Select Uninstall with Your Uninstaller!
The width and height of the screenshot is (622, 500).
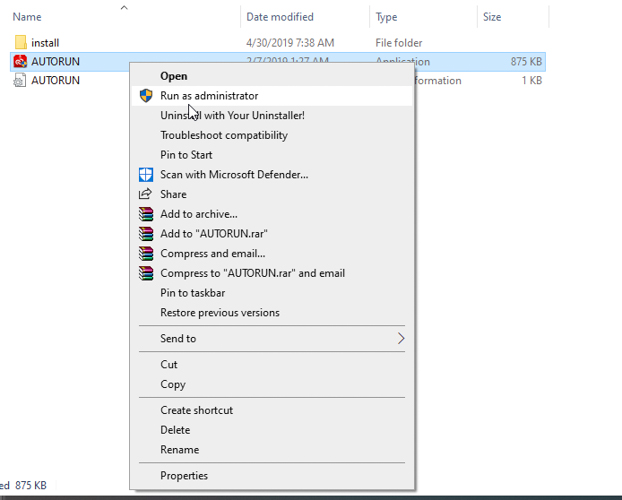point(232,115)
